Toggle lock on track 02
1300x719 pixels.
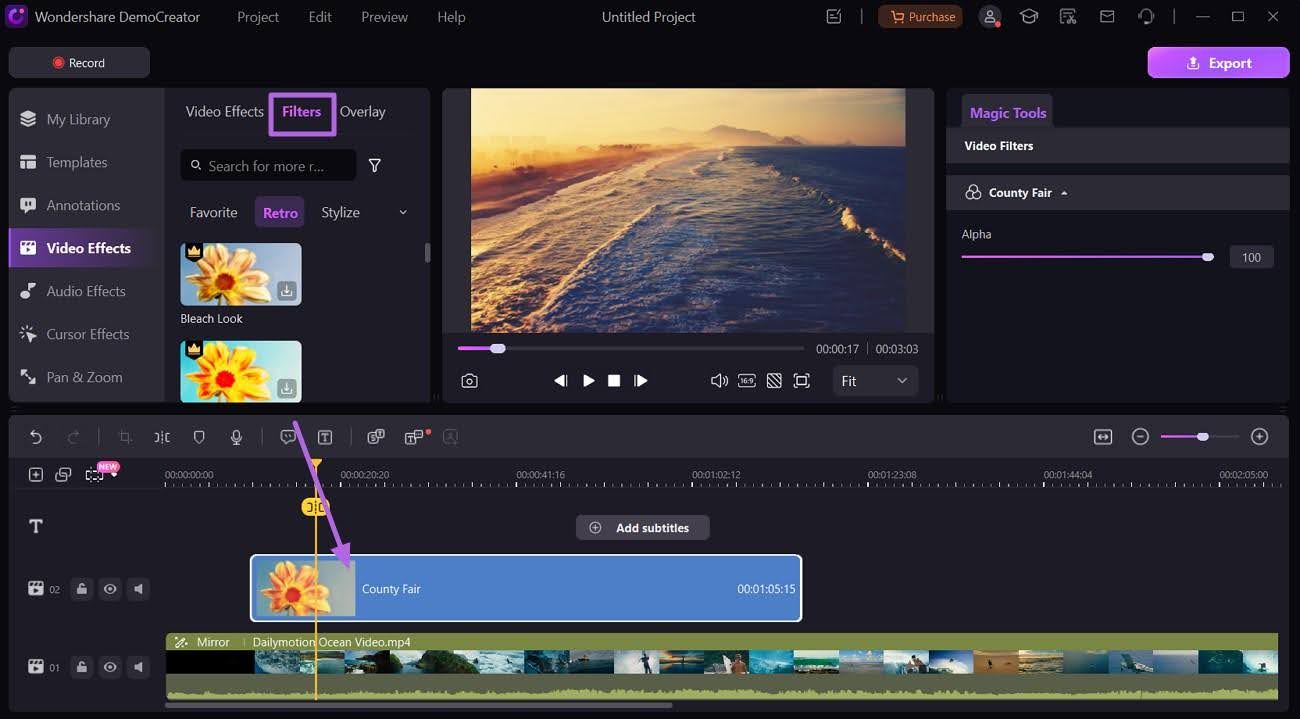82,589
